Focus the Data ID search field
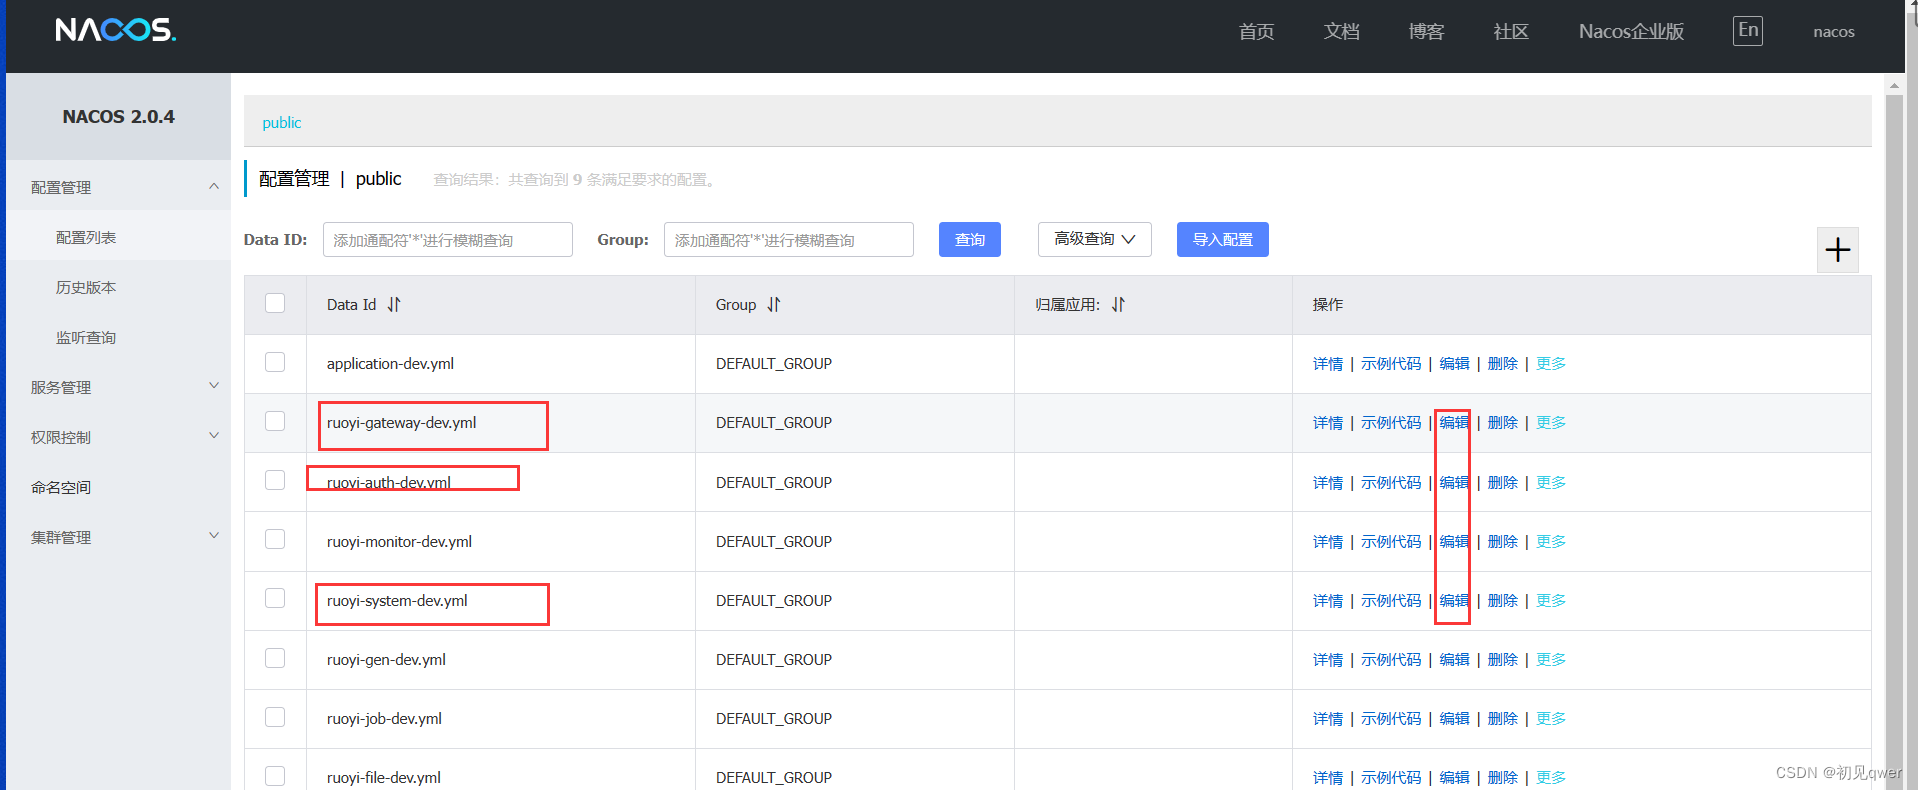The width and height of the screenshot is (1918, 790). [x=447, y=240]
